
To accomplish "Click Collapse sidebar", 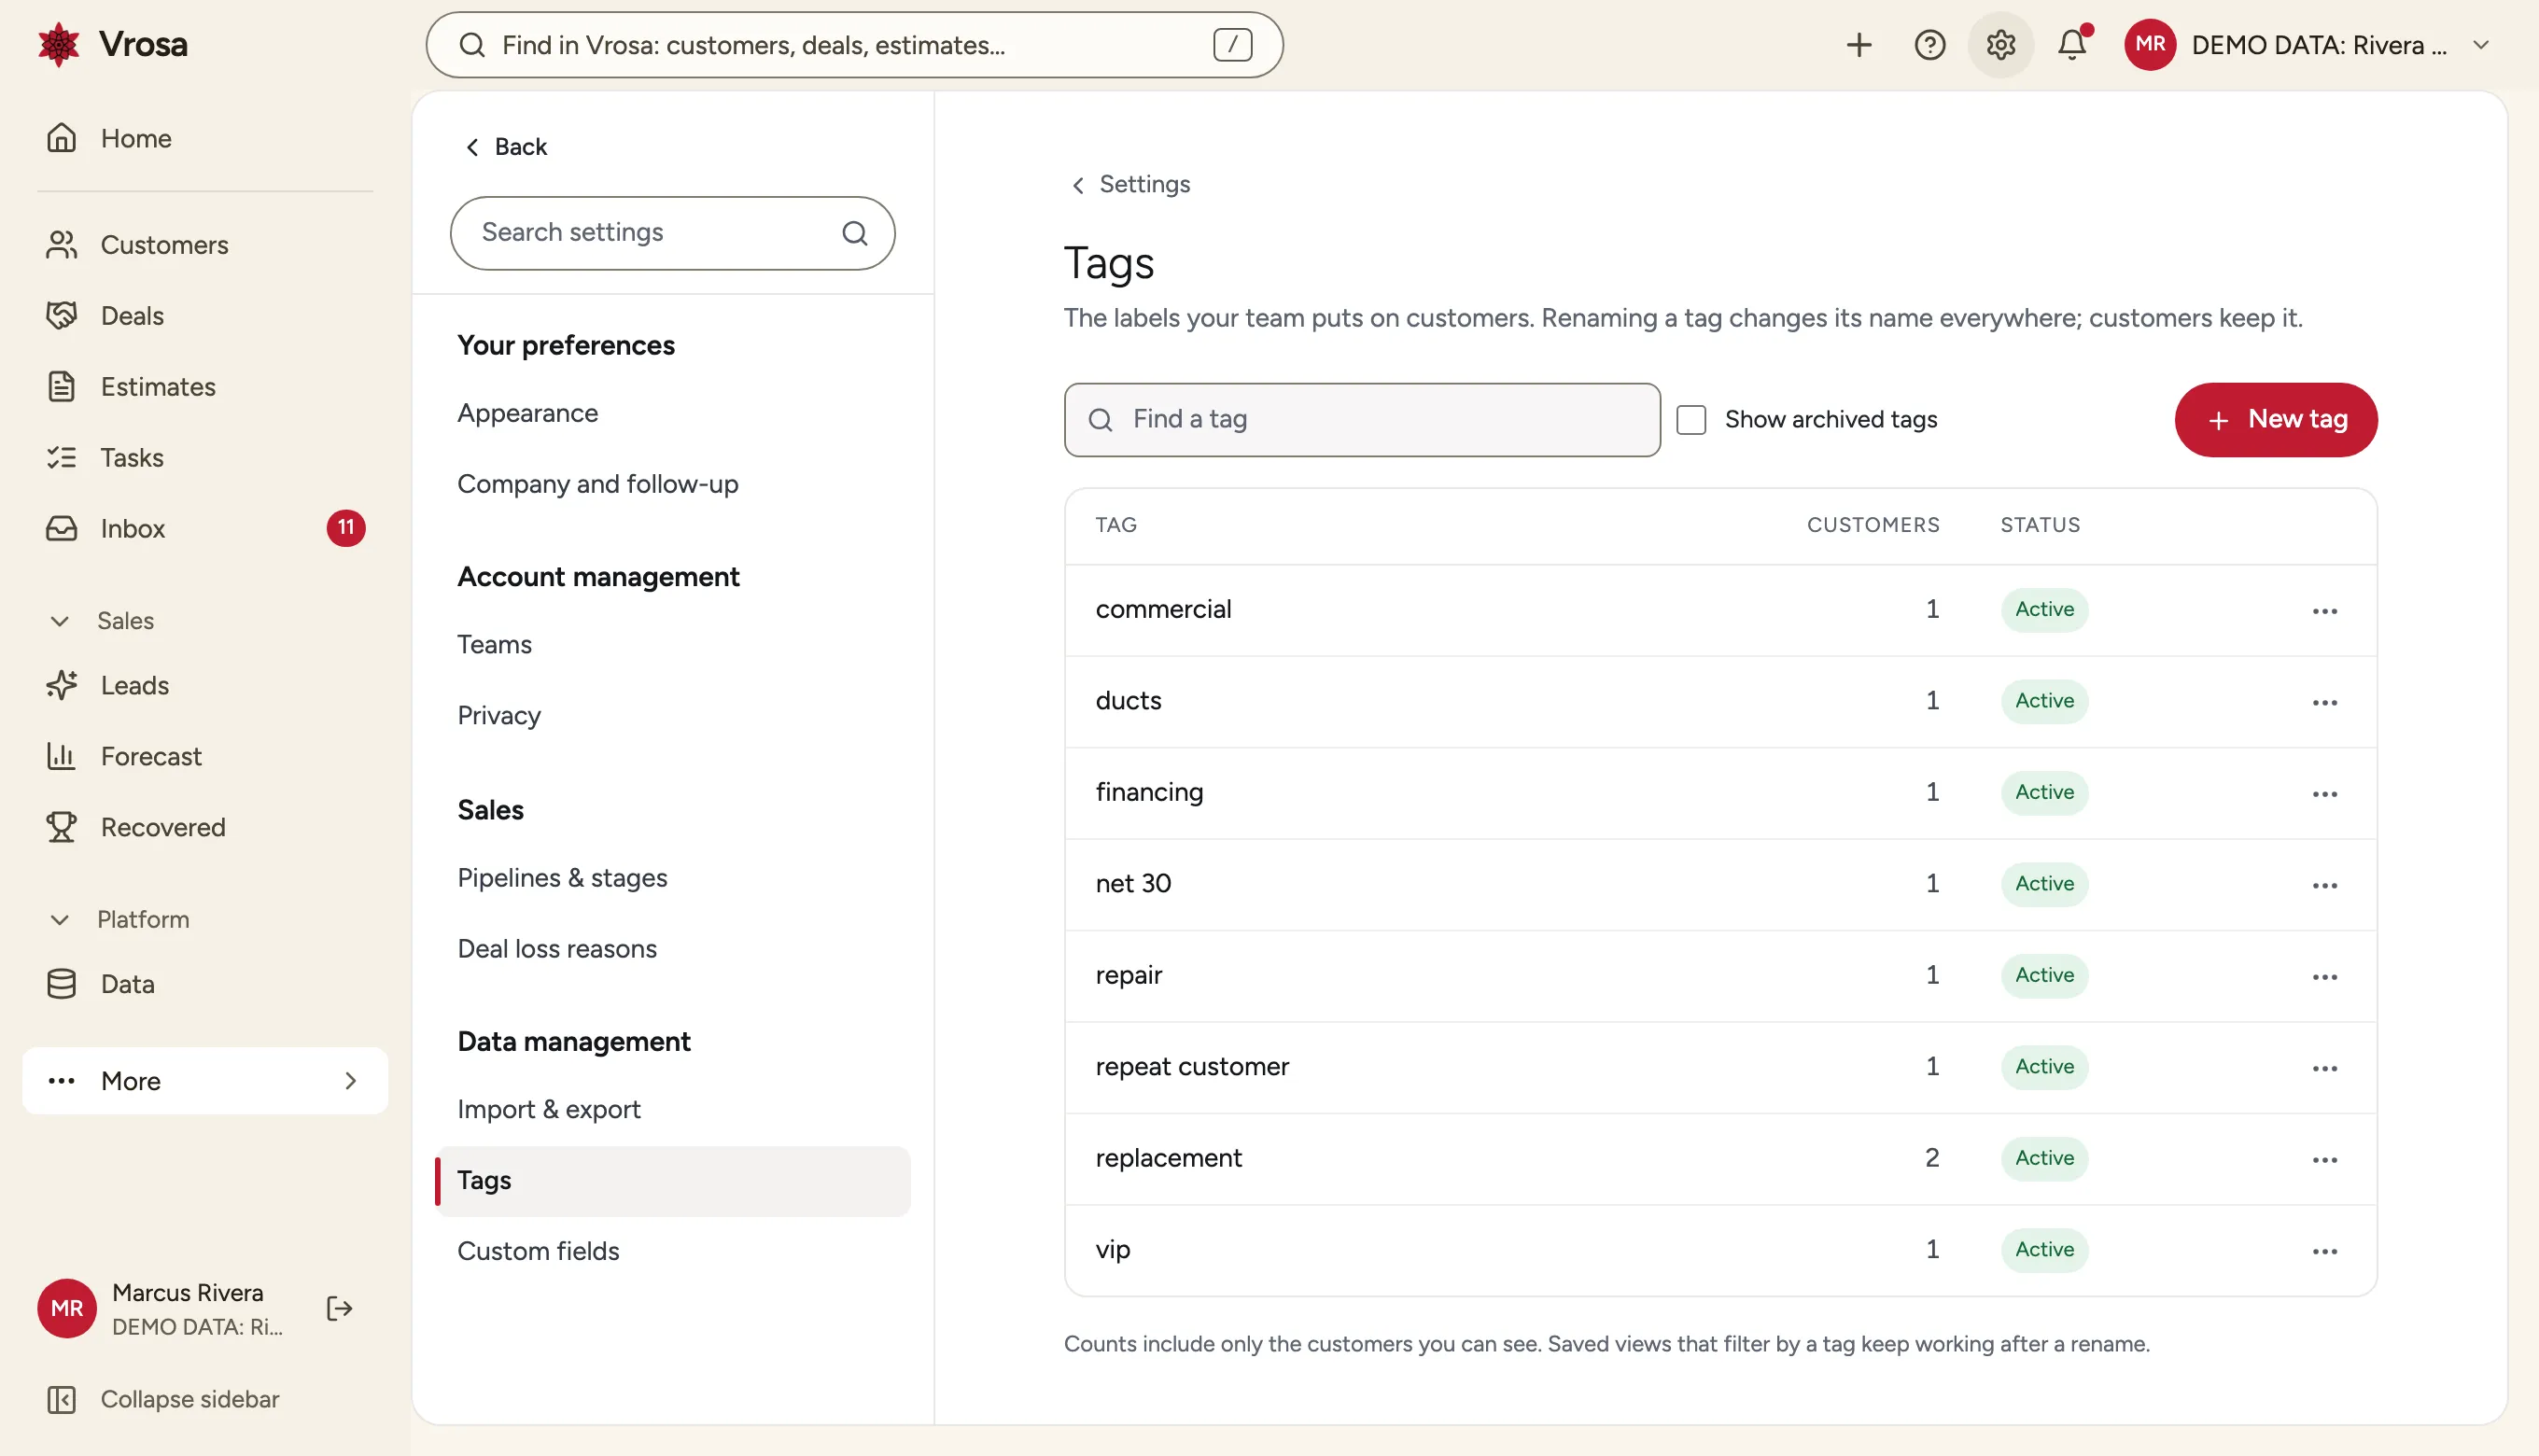I will [164, 1399].
